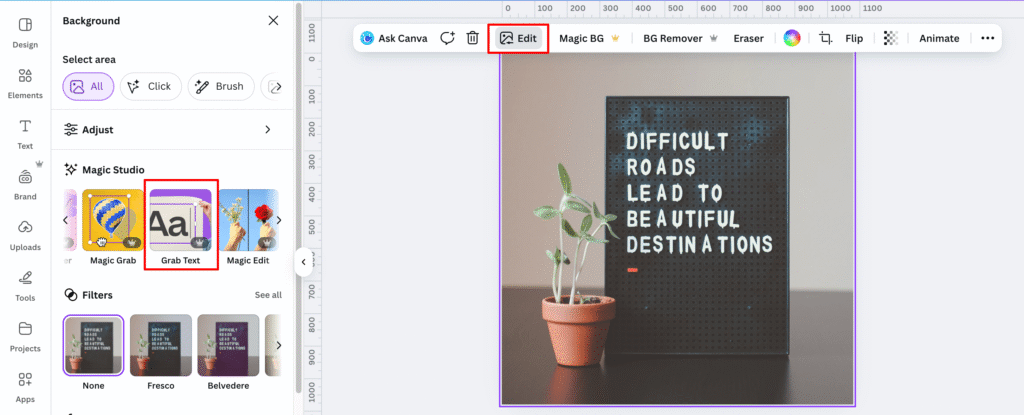Choose the Click select area option
This screenshot has height=415, width=1024.
(x=150, y=86)
